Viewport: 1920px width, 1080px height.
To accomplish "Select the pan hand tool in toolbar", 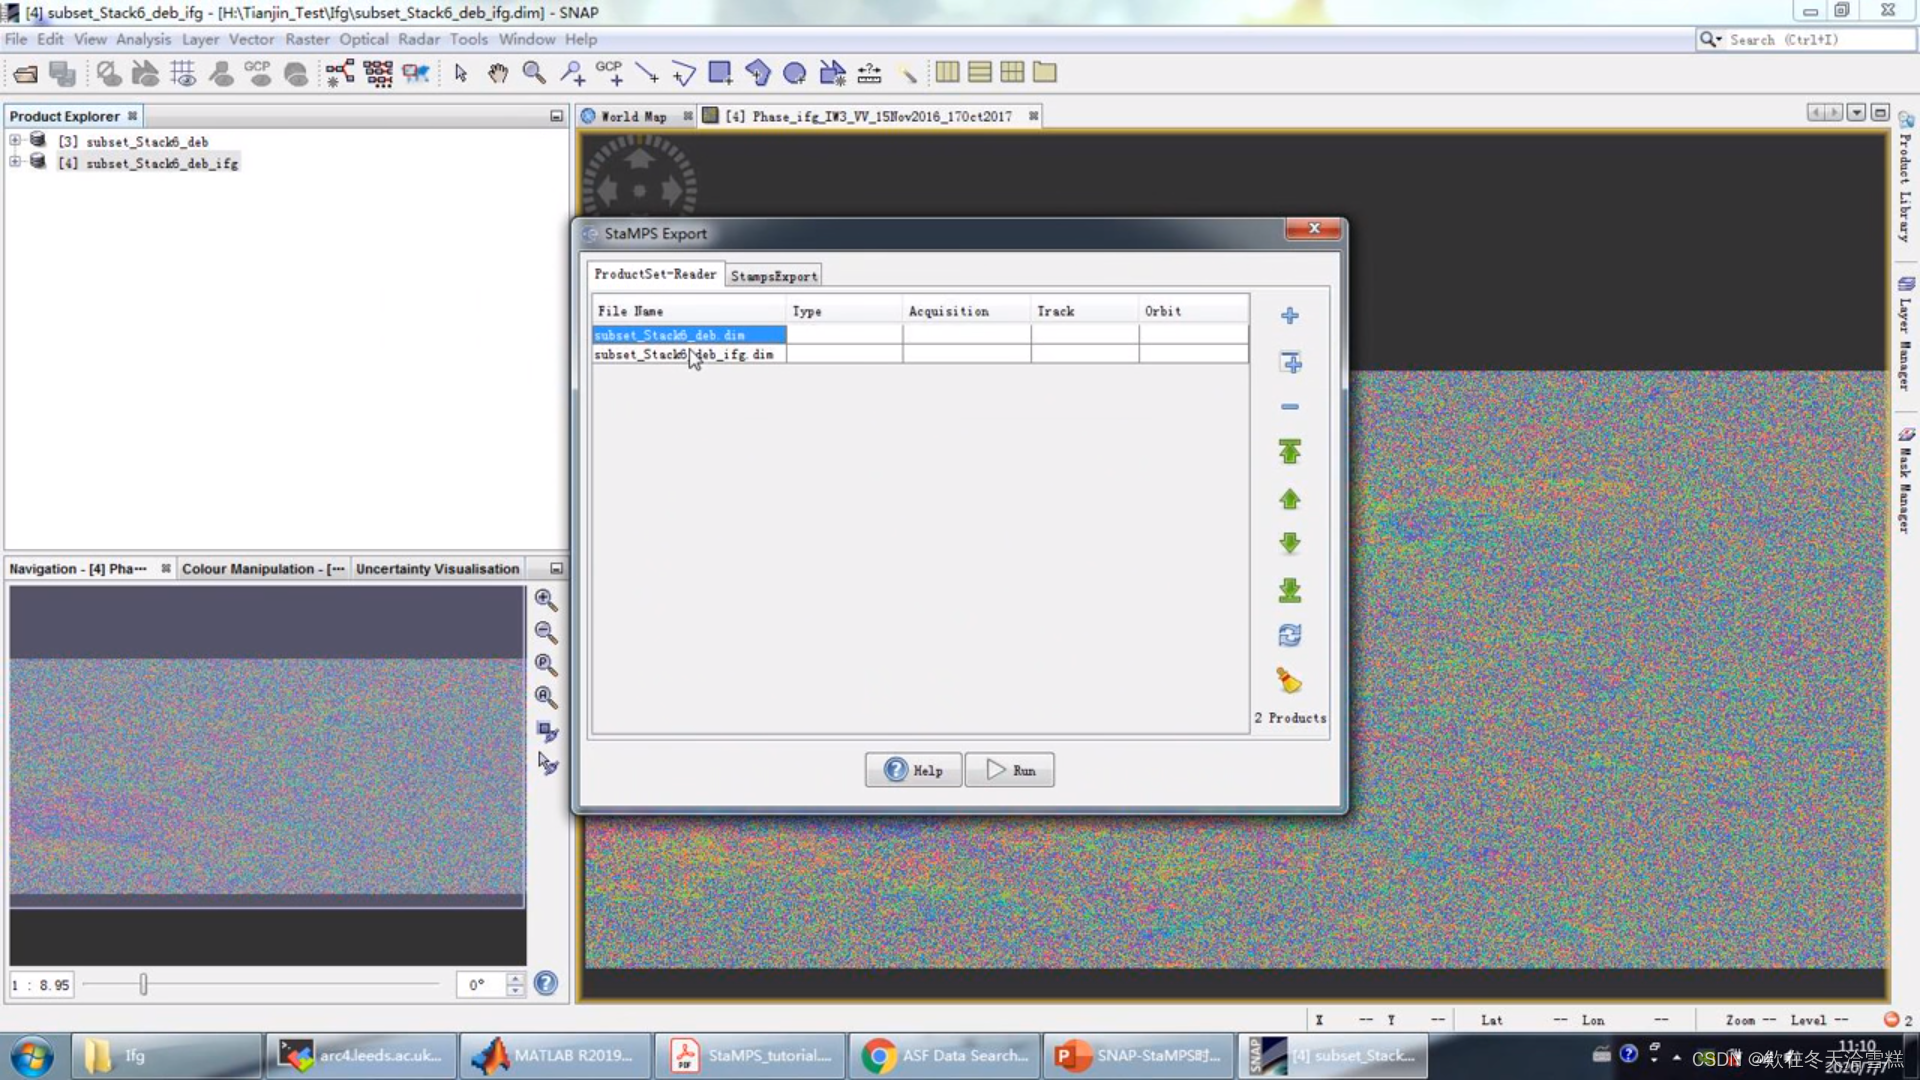I will (x=497, y=73).
